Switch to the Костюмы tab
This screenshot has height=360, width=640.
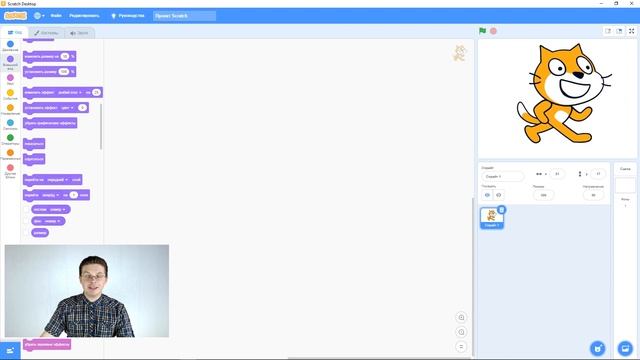(47, 33)
